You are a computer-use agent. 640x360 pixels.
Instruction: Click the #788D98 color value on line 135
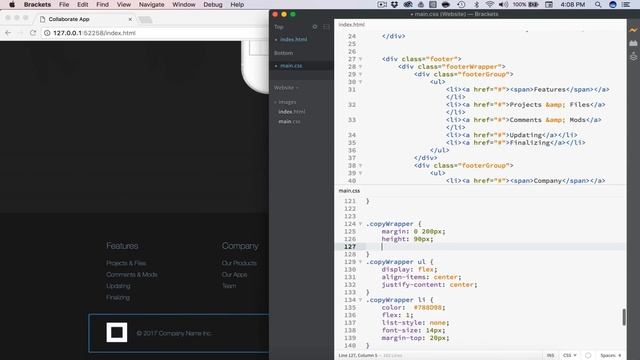point(427,308)
